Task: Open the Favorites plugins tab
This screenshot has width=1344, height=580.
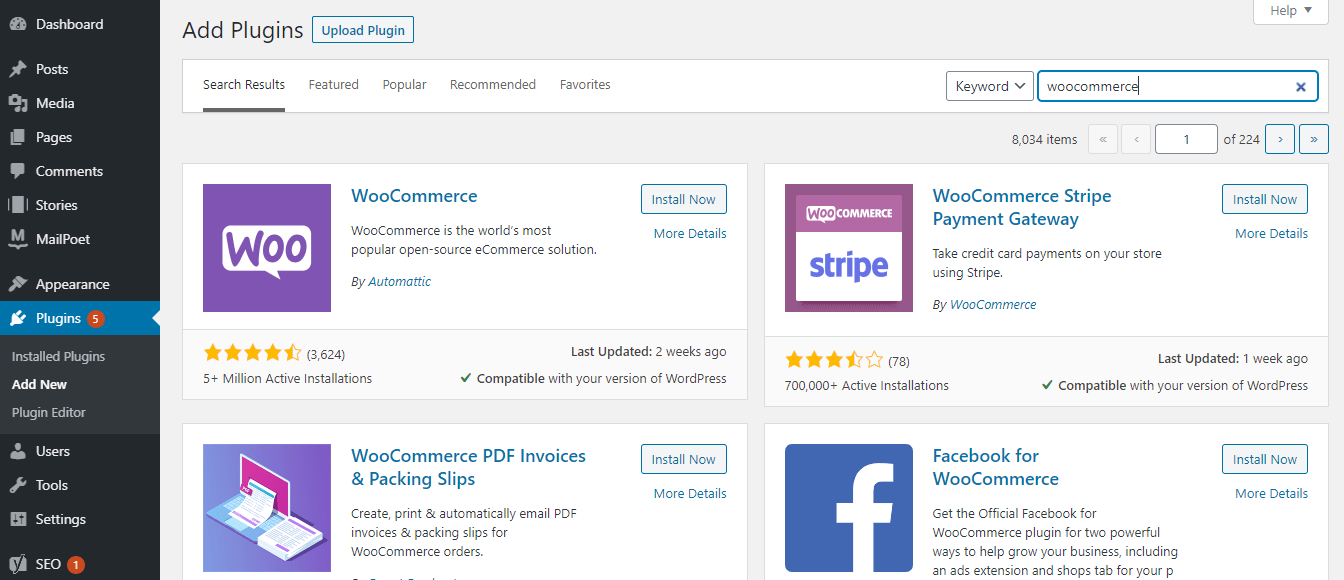Action: (x=585, y=85)
